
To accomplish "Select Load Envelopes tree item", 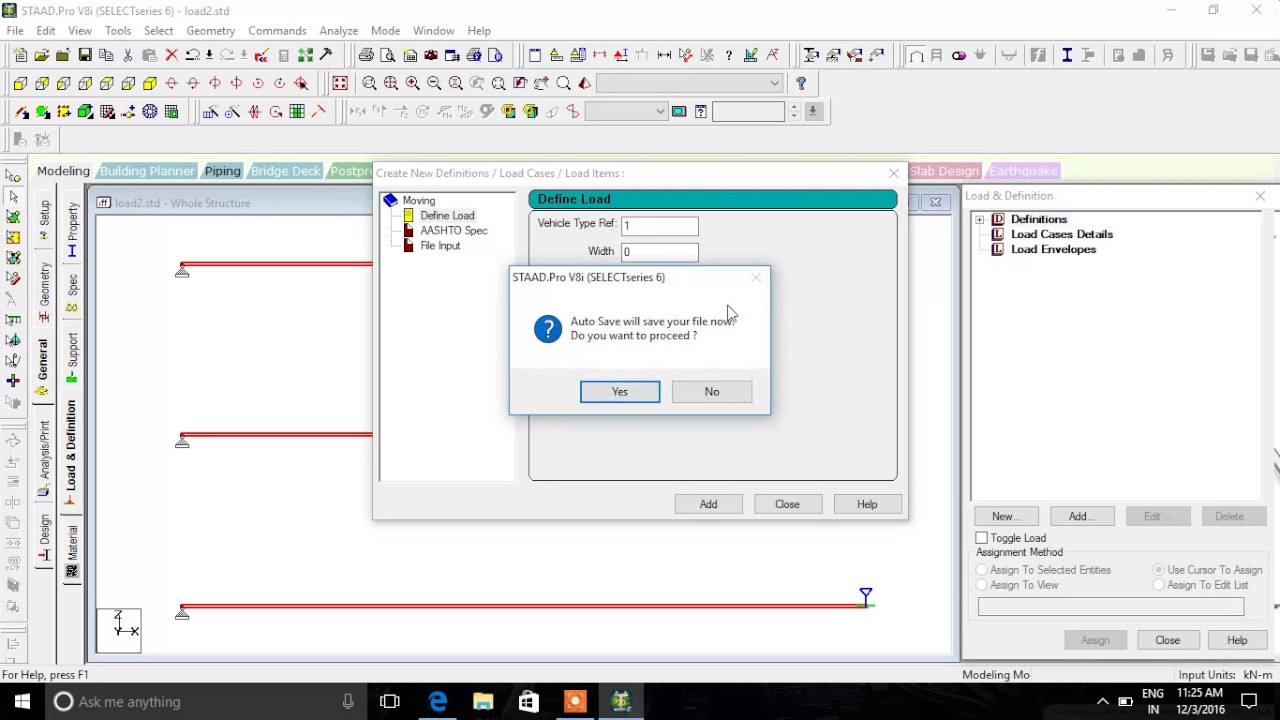I will coord(1053,249).
